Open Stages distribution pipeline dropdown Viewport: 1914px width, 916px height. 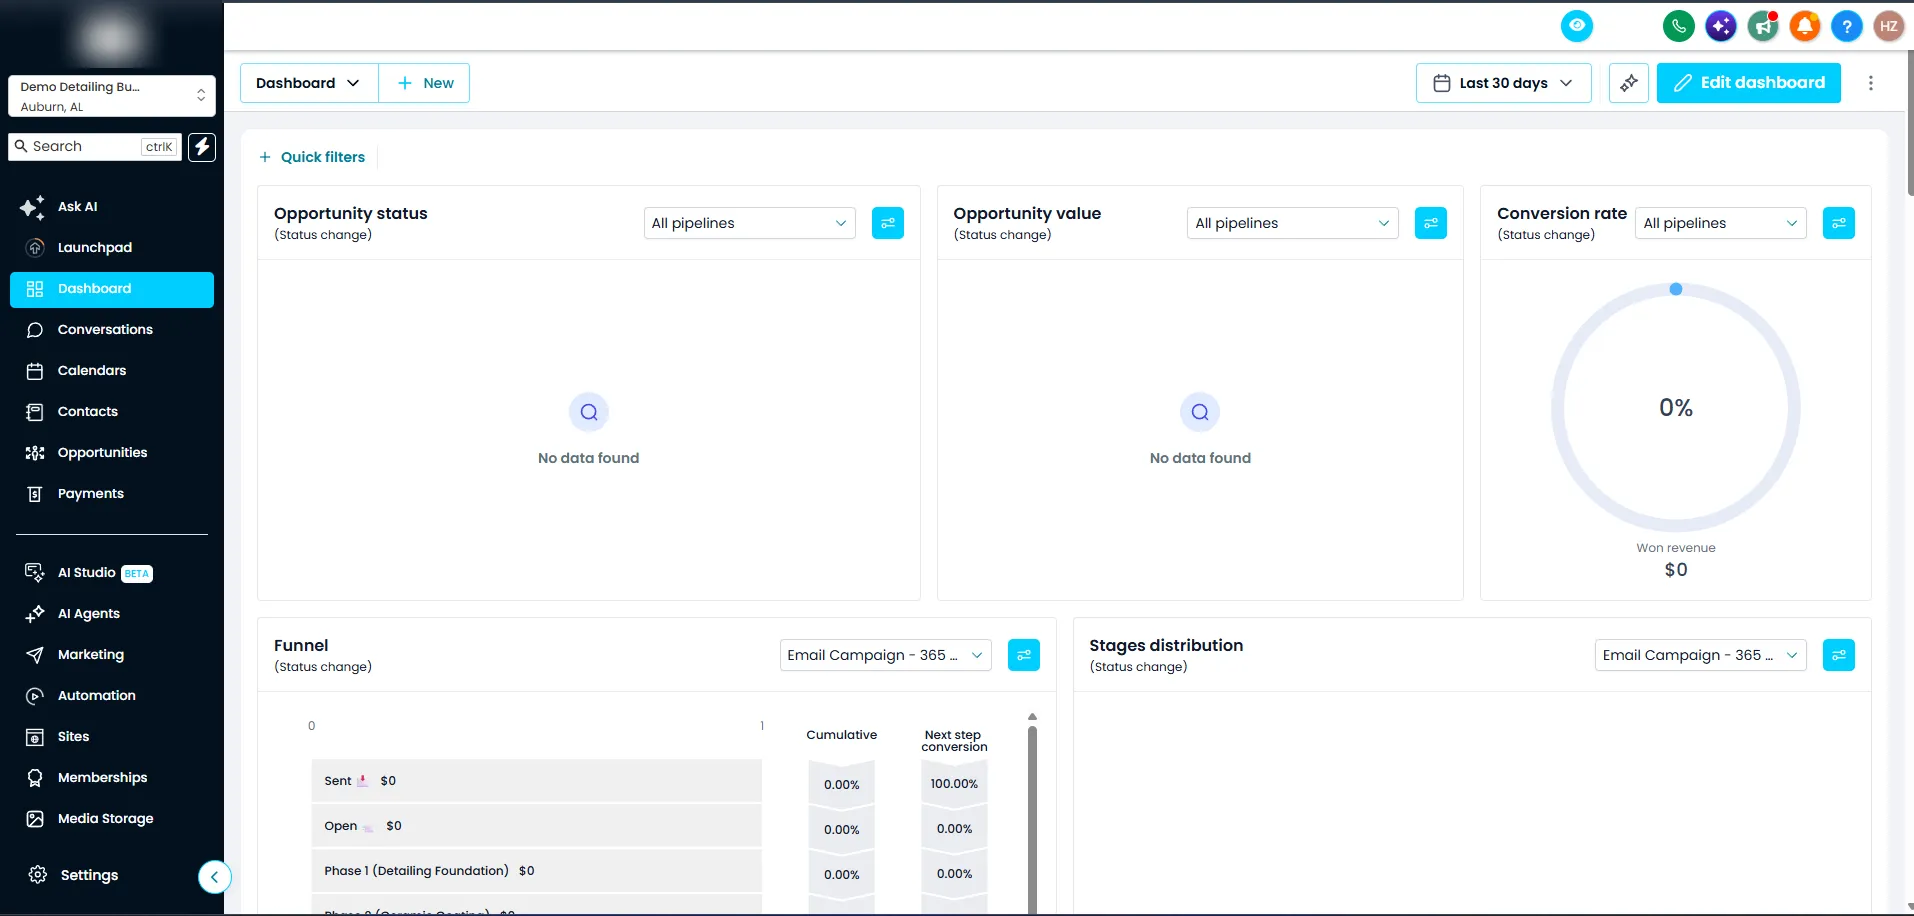[x=1701, y=655]
